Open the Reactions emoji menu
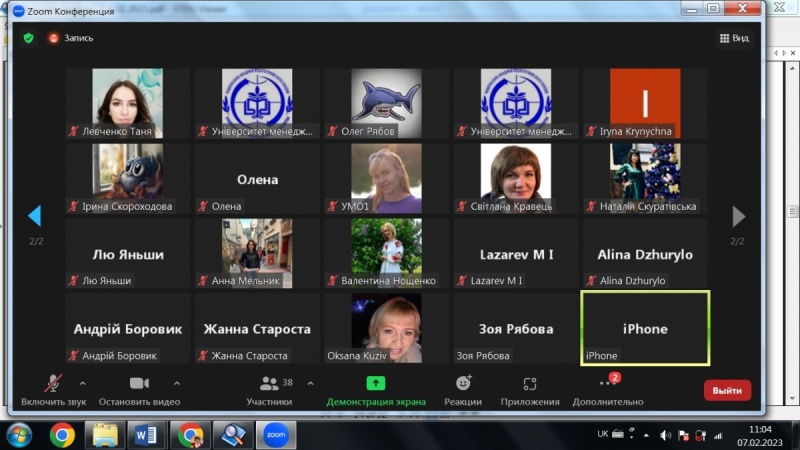 (x=463, y=388)
